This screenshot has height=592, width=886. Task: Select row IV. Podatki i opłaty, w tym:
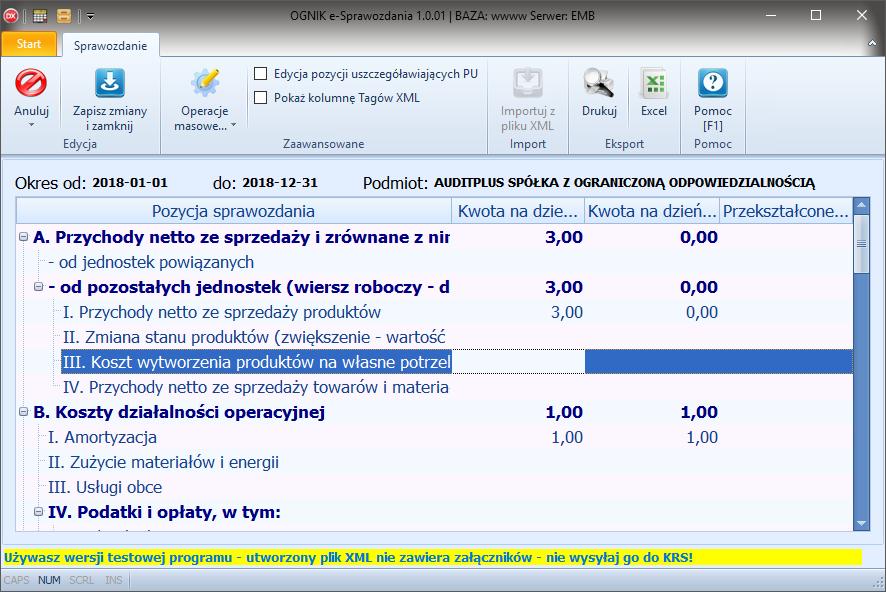click(434, 512)
